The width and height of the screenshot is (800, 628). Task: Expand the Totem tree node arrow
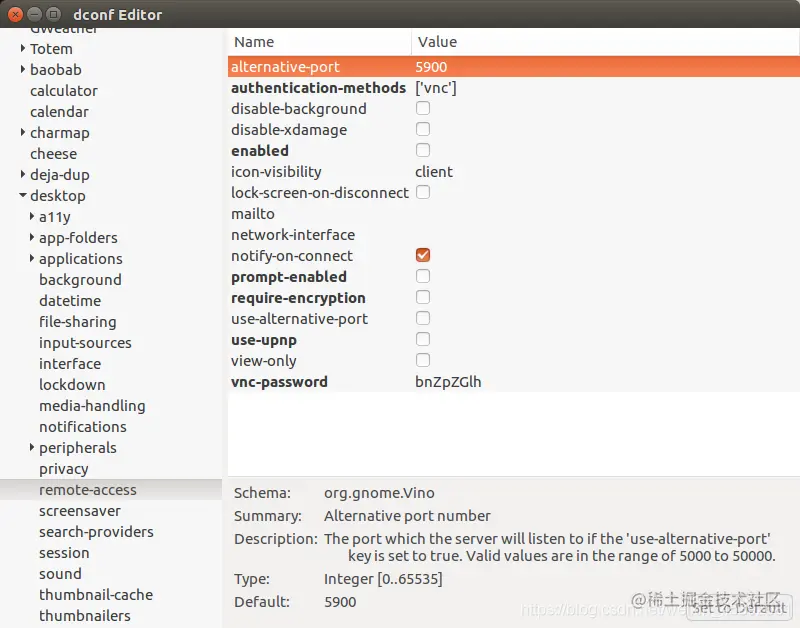(x=22, y=48)
